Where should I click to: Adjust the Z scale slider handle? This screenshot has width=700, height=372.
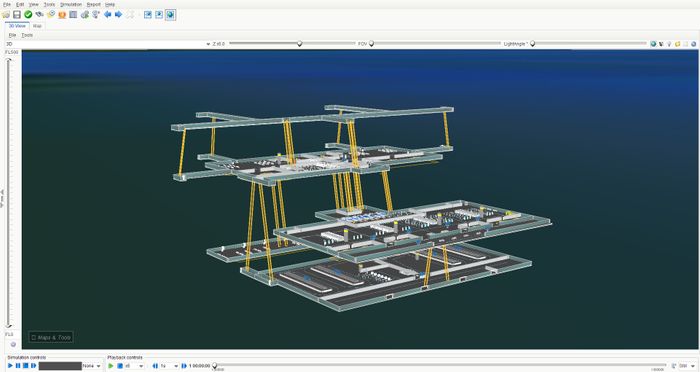click(x=300, y=44)
